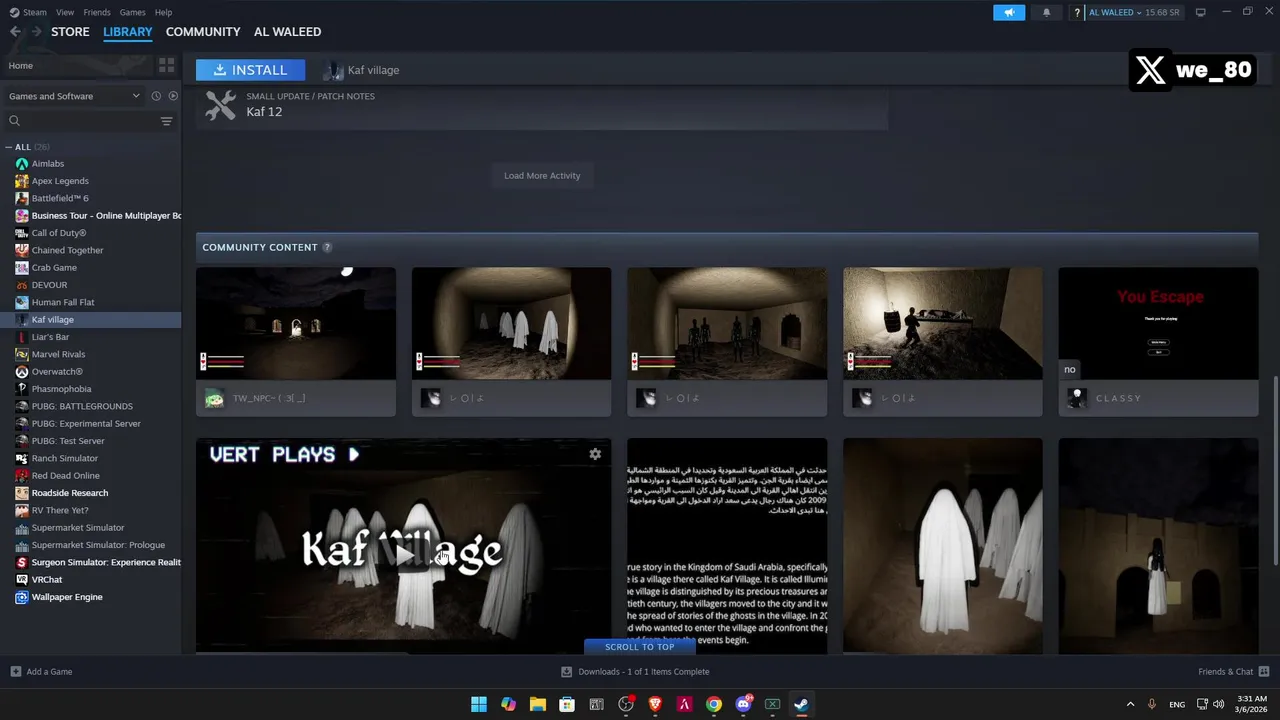Open File Explorer from taskbar
The width and height of the screenshot is (1280, 720).
point(537,704)
